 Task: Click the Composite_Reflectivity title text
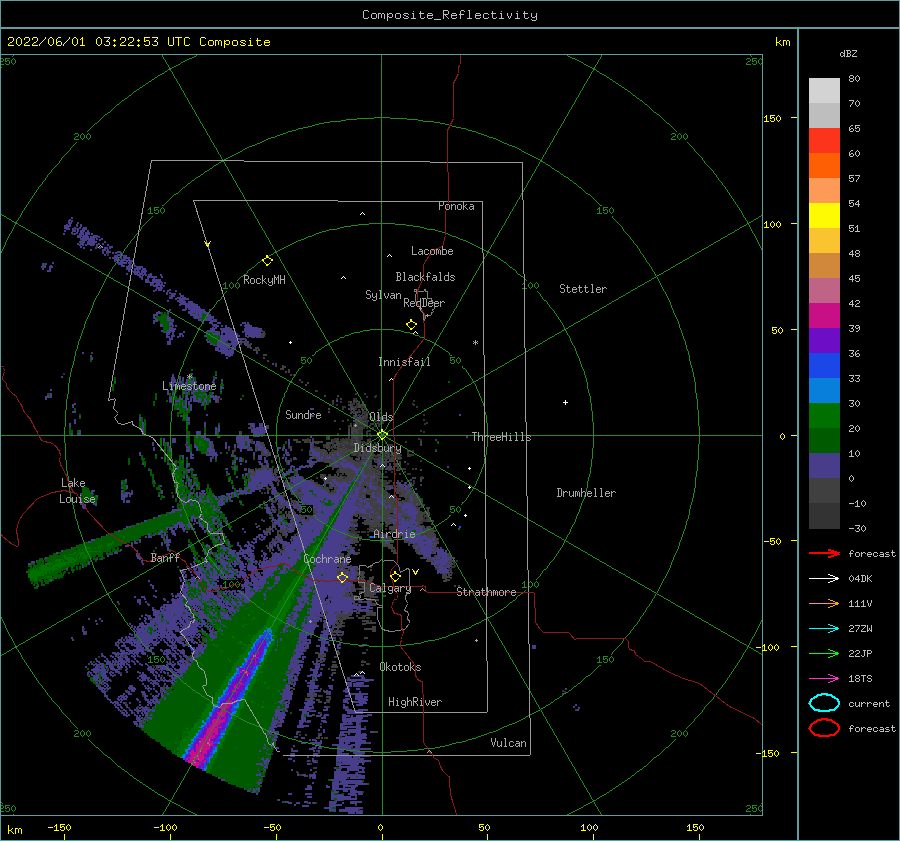click(x=449, y=15)
